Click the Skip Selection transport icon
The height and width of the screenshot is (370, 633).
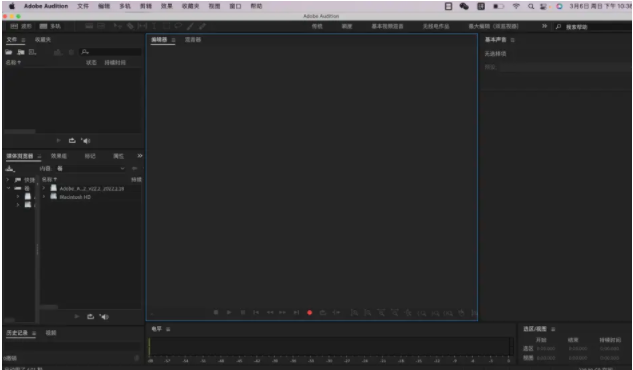tap(336, 312)
